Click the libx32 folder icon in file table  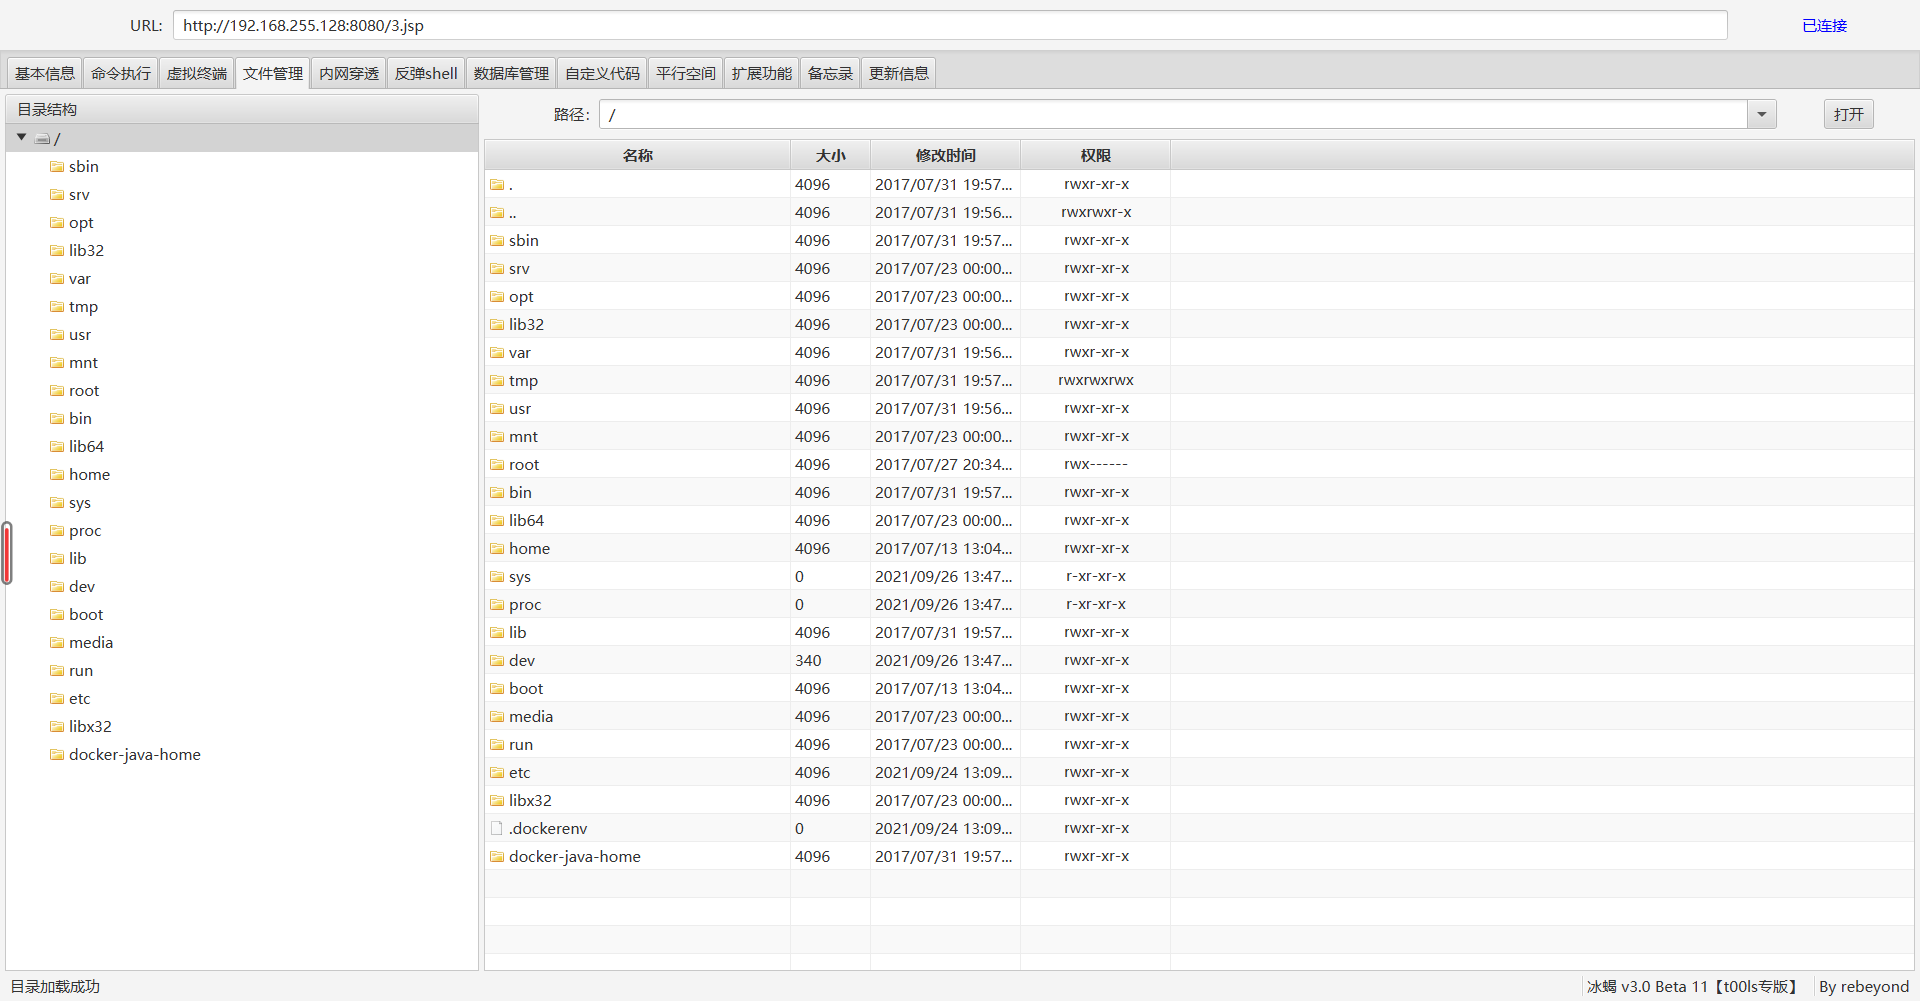(497, 801)
